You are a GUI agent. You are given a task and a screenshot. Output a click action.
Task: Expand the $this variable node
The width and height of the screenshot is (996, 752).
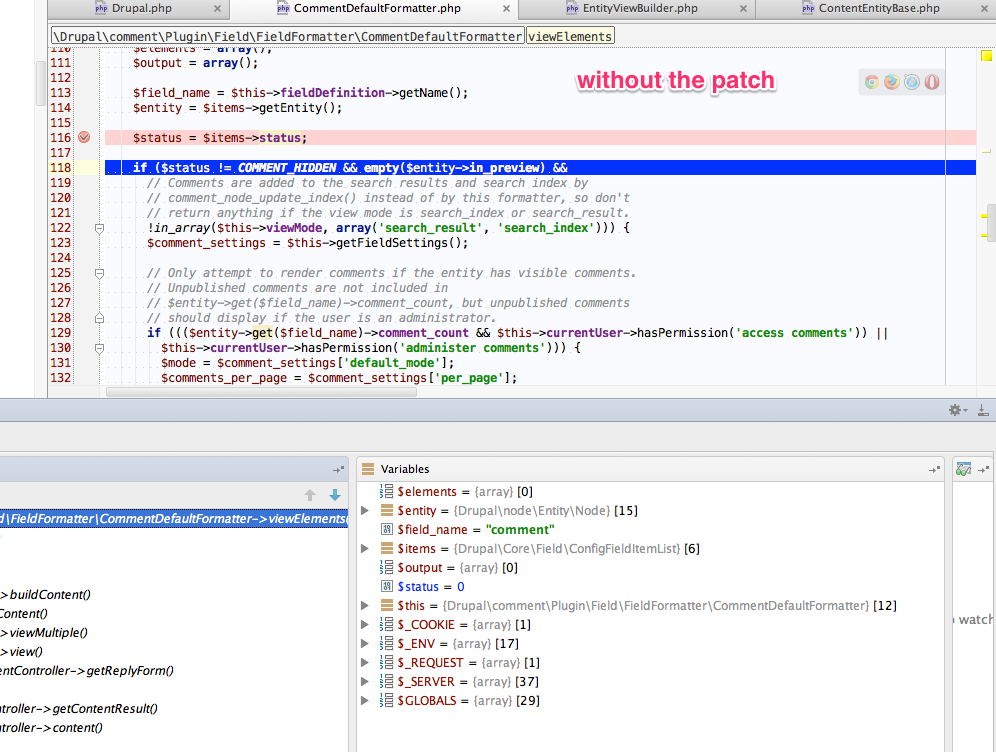[365, 606]
